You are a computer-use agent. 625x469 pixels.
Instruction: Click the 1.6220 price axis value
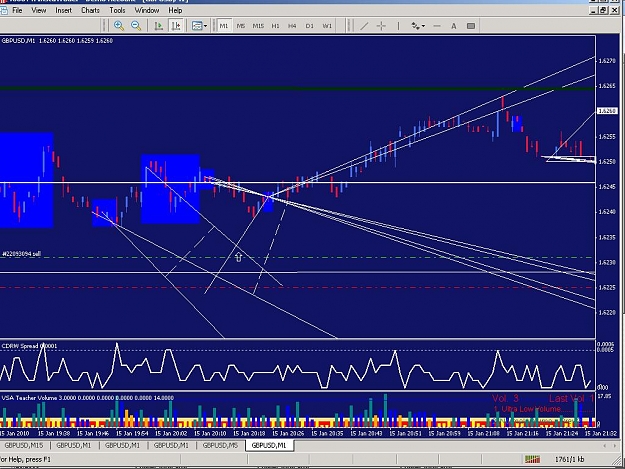click(x=607, y=313)
